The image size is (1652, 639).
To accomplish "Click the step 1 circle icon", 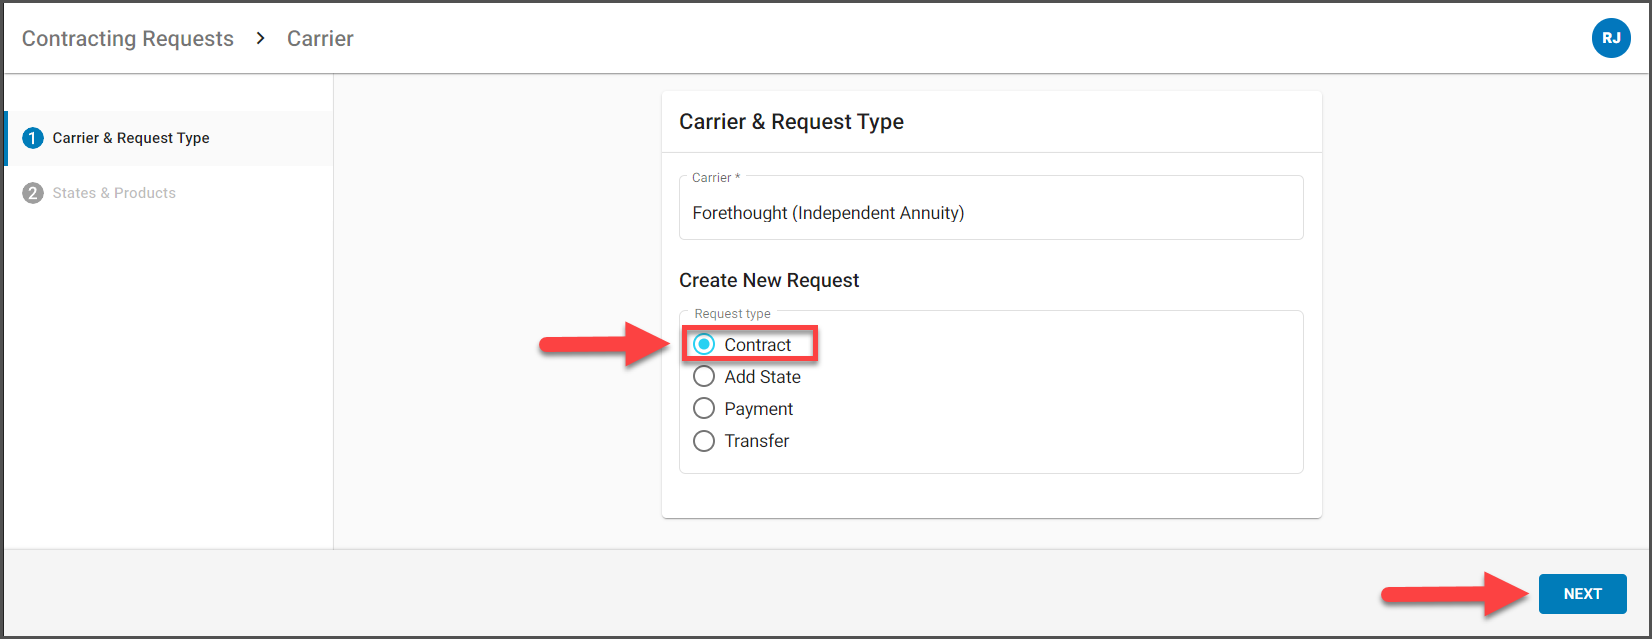I will (33, 138).
